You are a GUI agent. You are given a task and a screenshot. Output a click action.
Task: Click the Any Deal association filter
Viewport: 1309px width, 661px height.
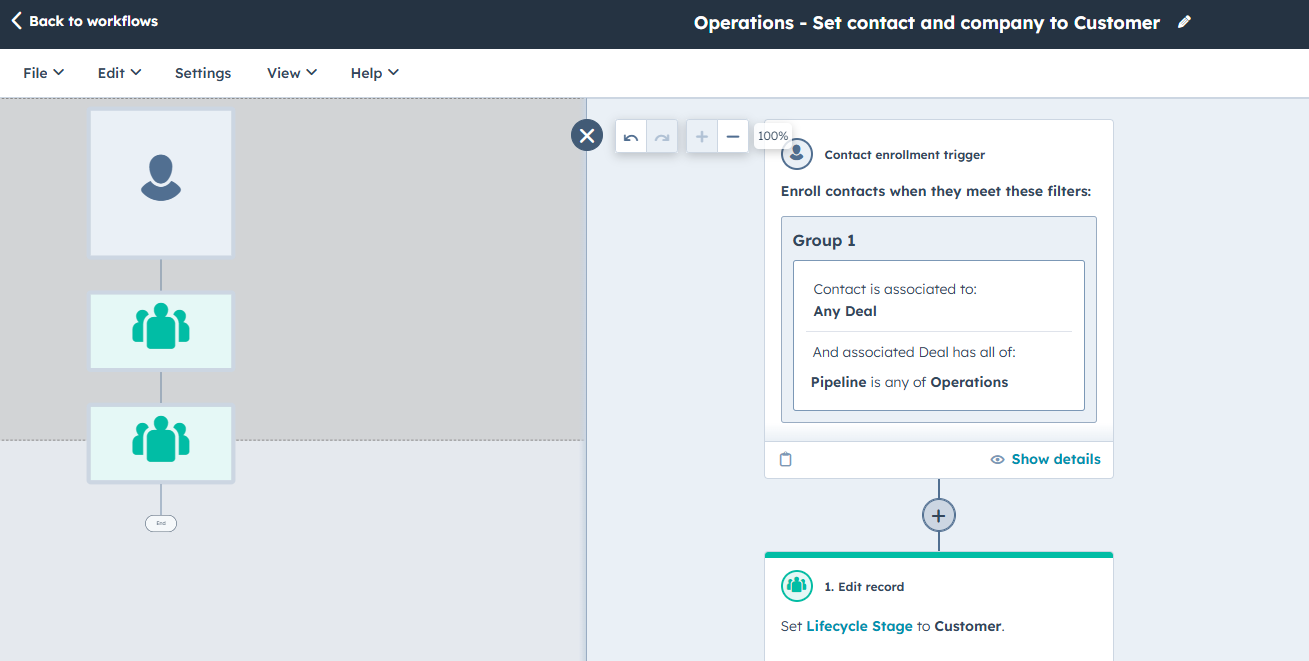pos(845,311)
